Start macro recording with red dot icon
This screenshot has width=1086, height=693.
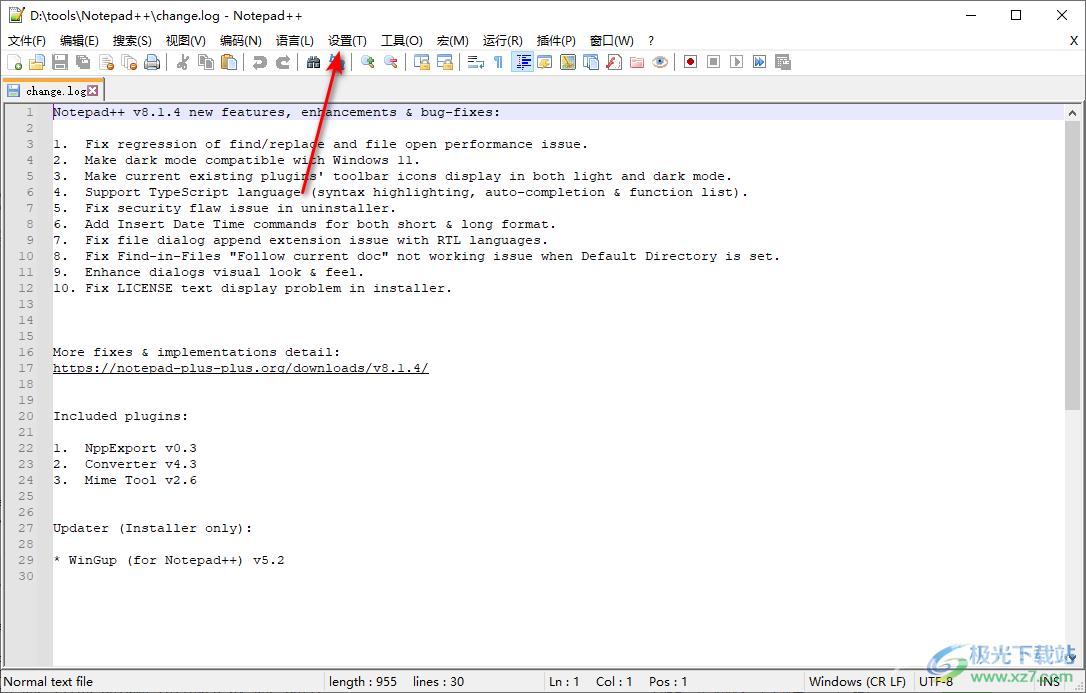691,62
